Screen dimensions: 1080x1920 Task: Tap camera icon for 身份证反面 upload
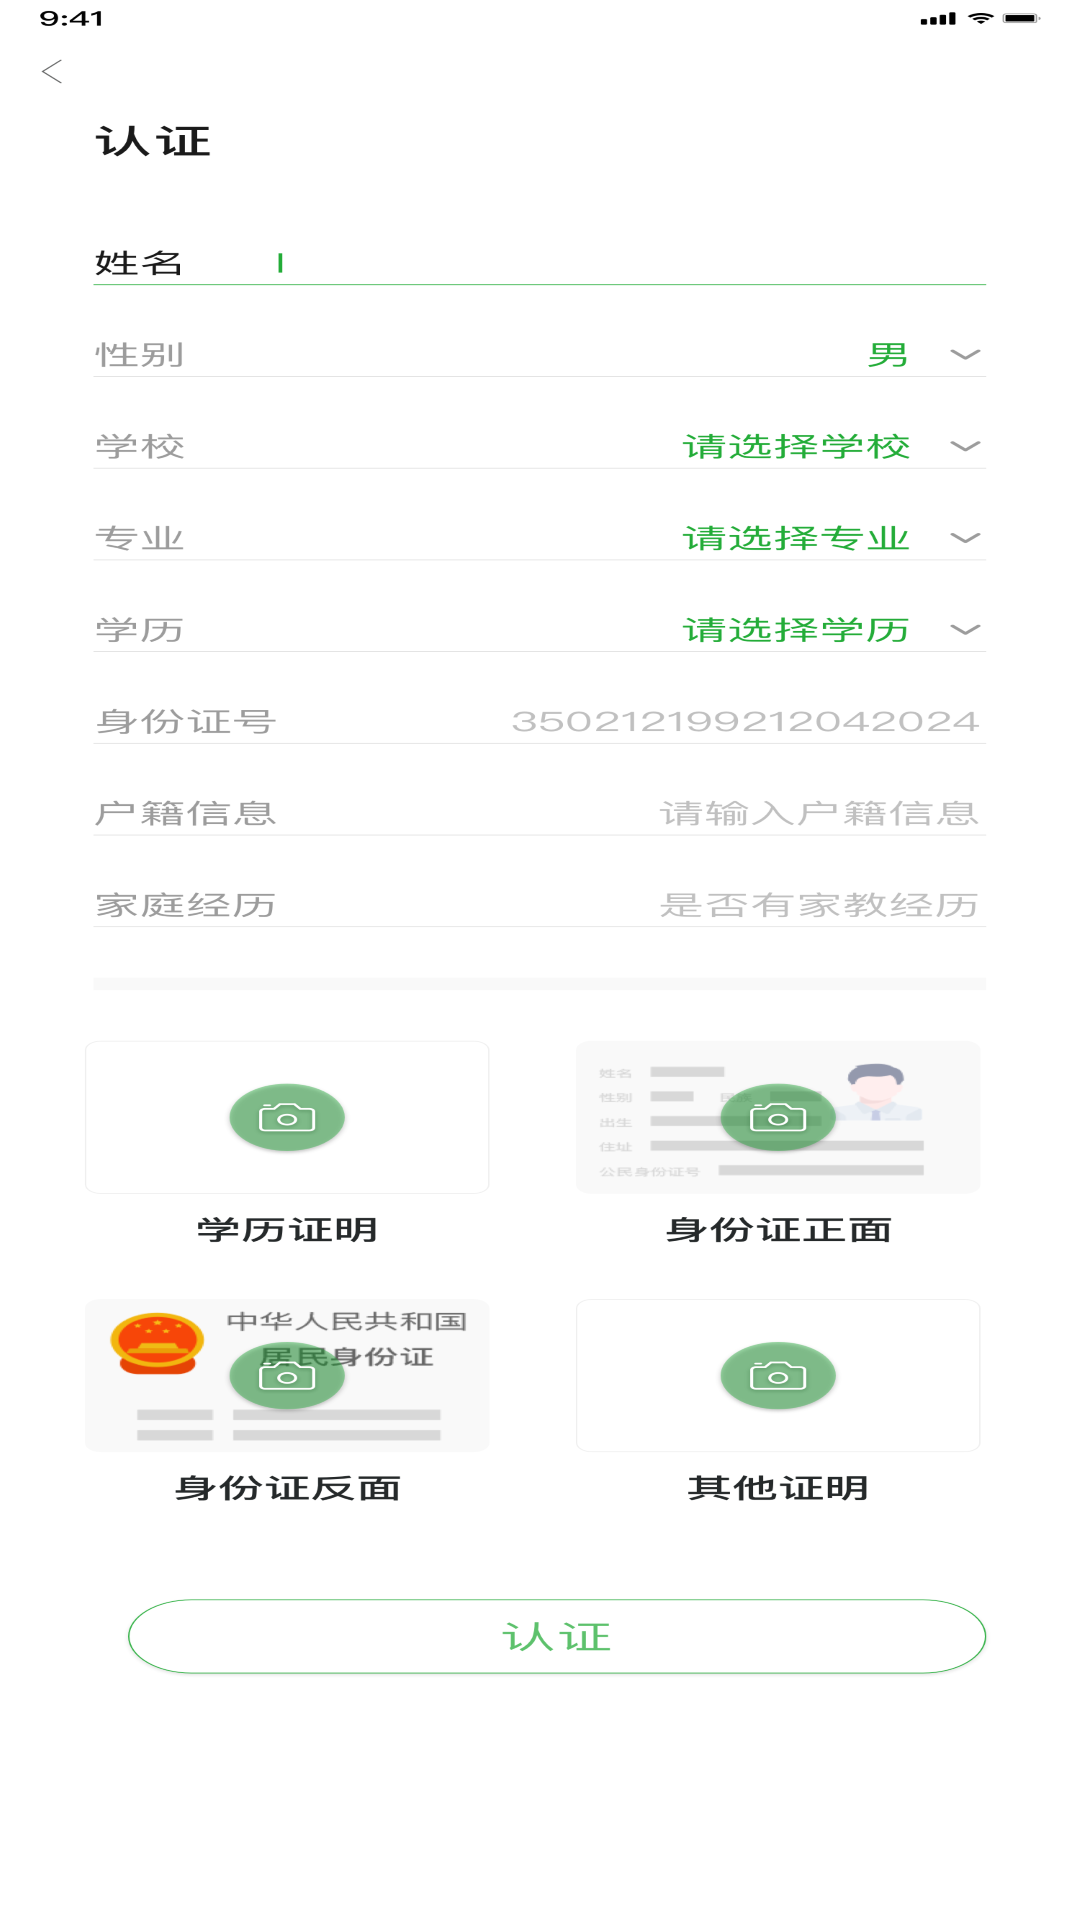[287, 1376]
